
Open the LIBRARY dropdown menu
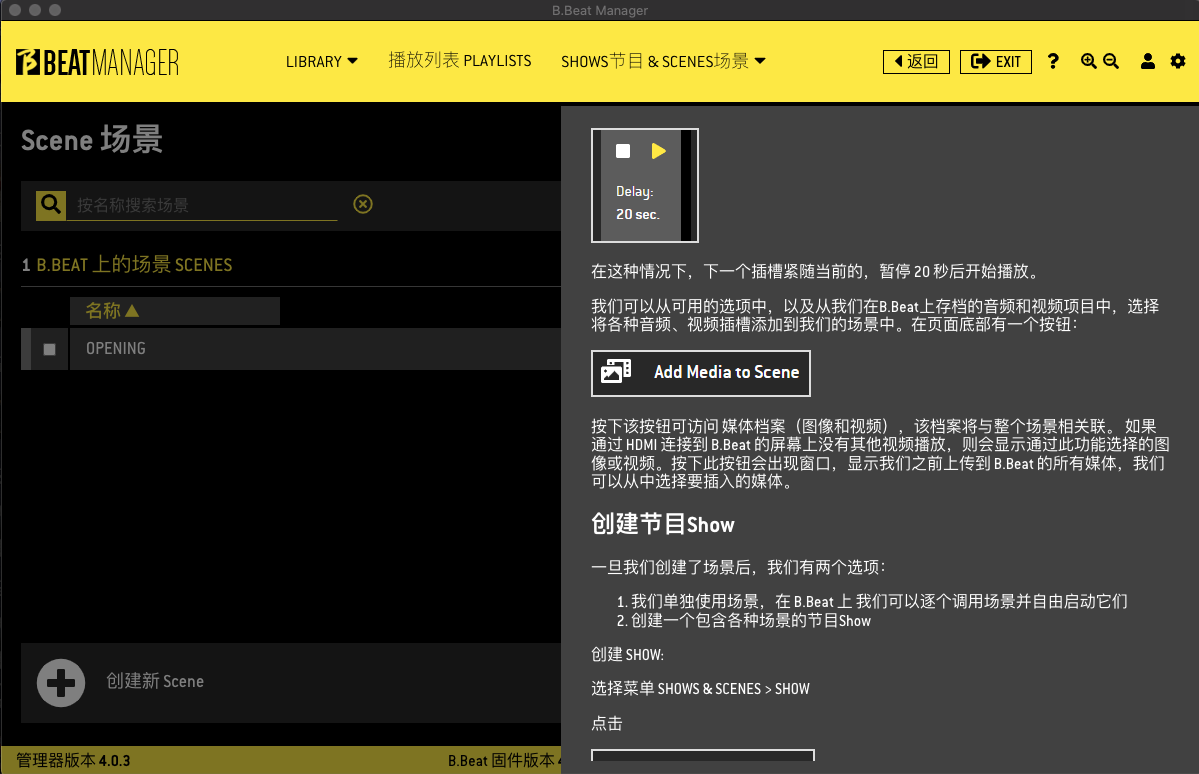(x=321, y=61)
